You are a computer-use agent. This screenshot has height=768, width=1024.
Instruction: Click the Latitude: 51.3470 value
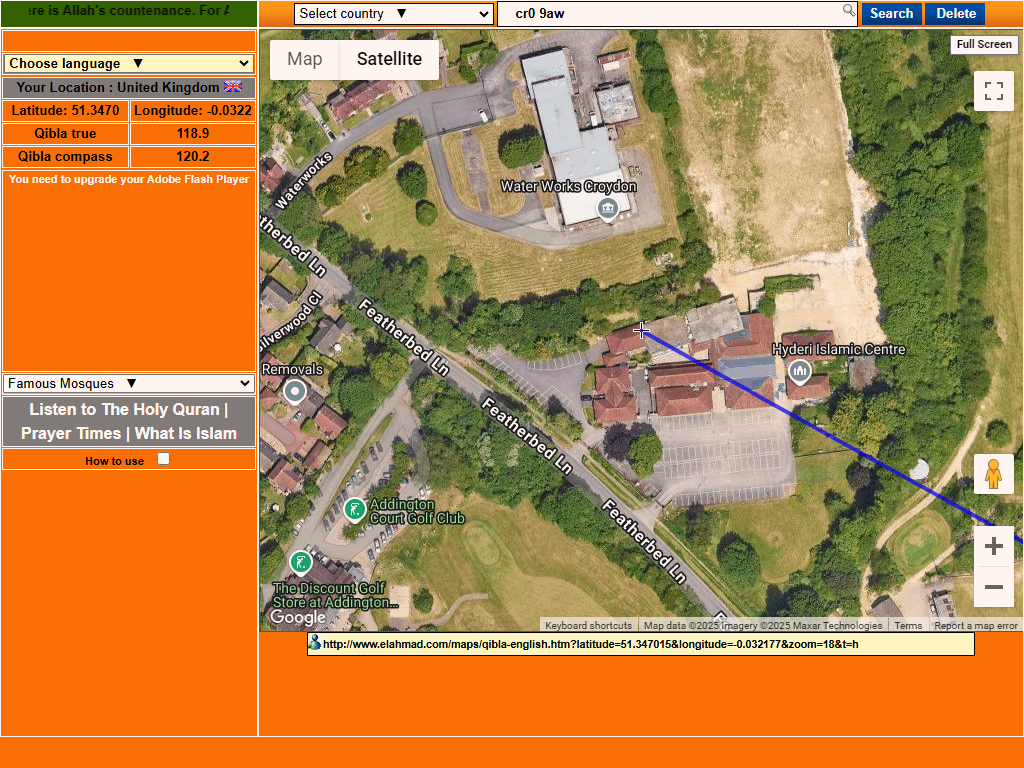(x=65, y=110)
